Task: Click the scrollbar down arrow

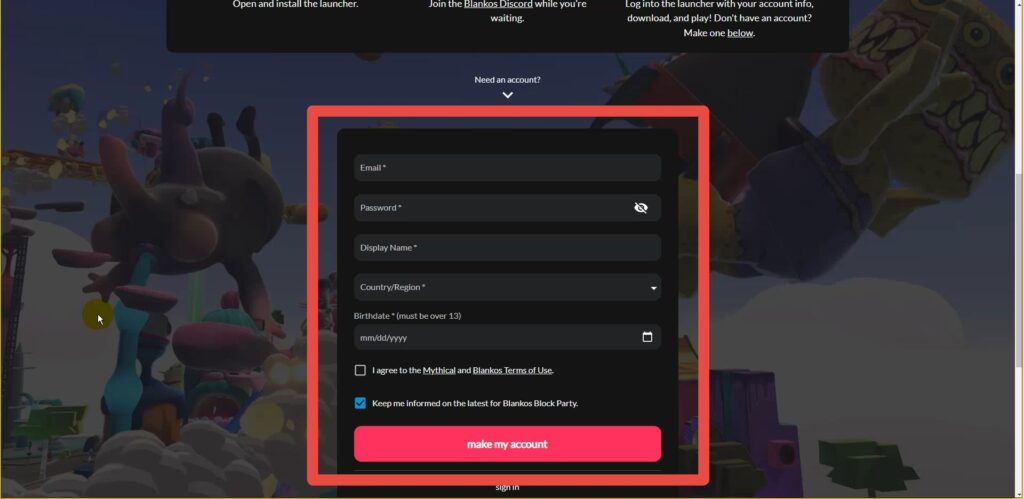Action: [x=1019, y=492]
